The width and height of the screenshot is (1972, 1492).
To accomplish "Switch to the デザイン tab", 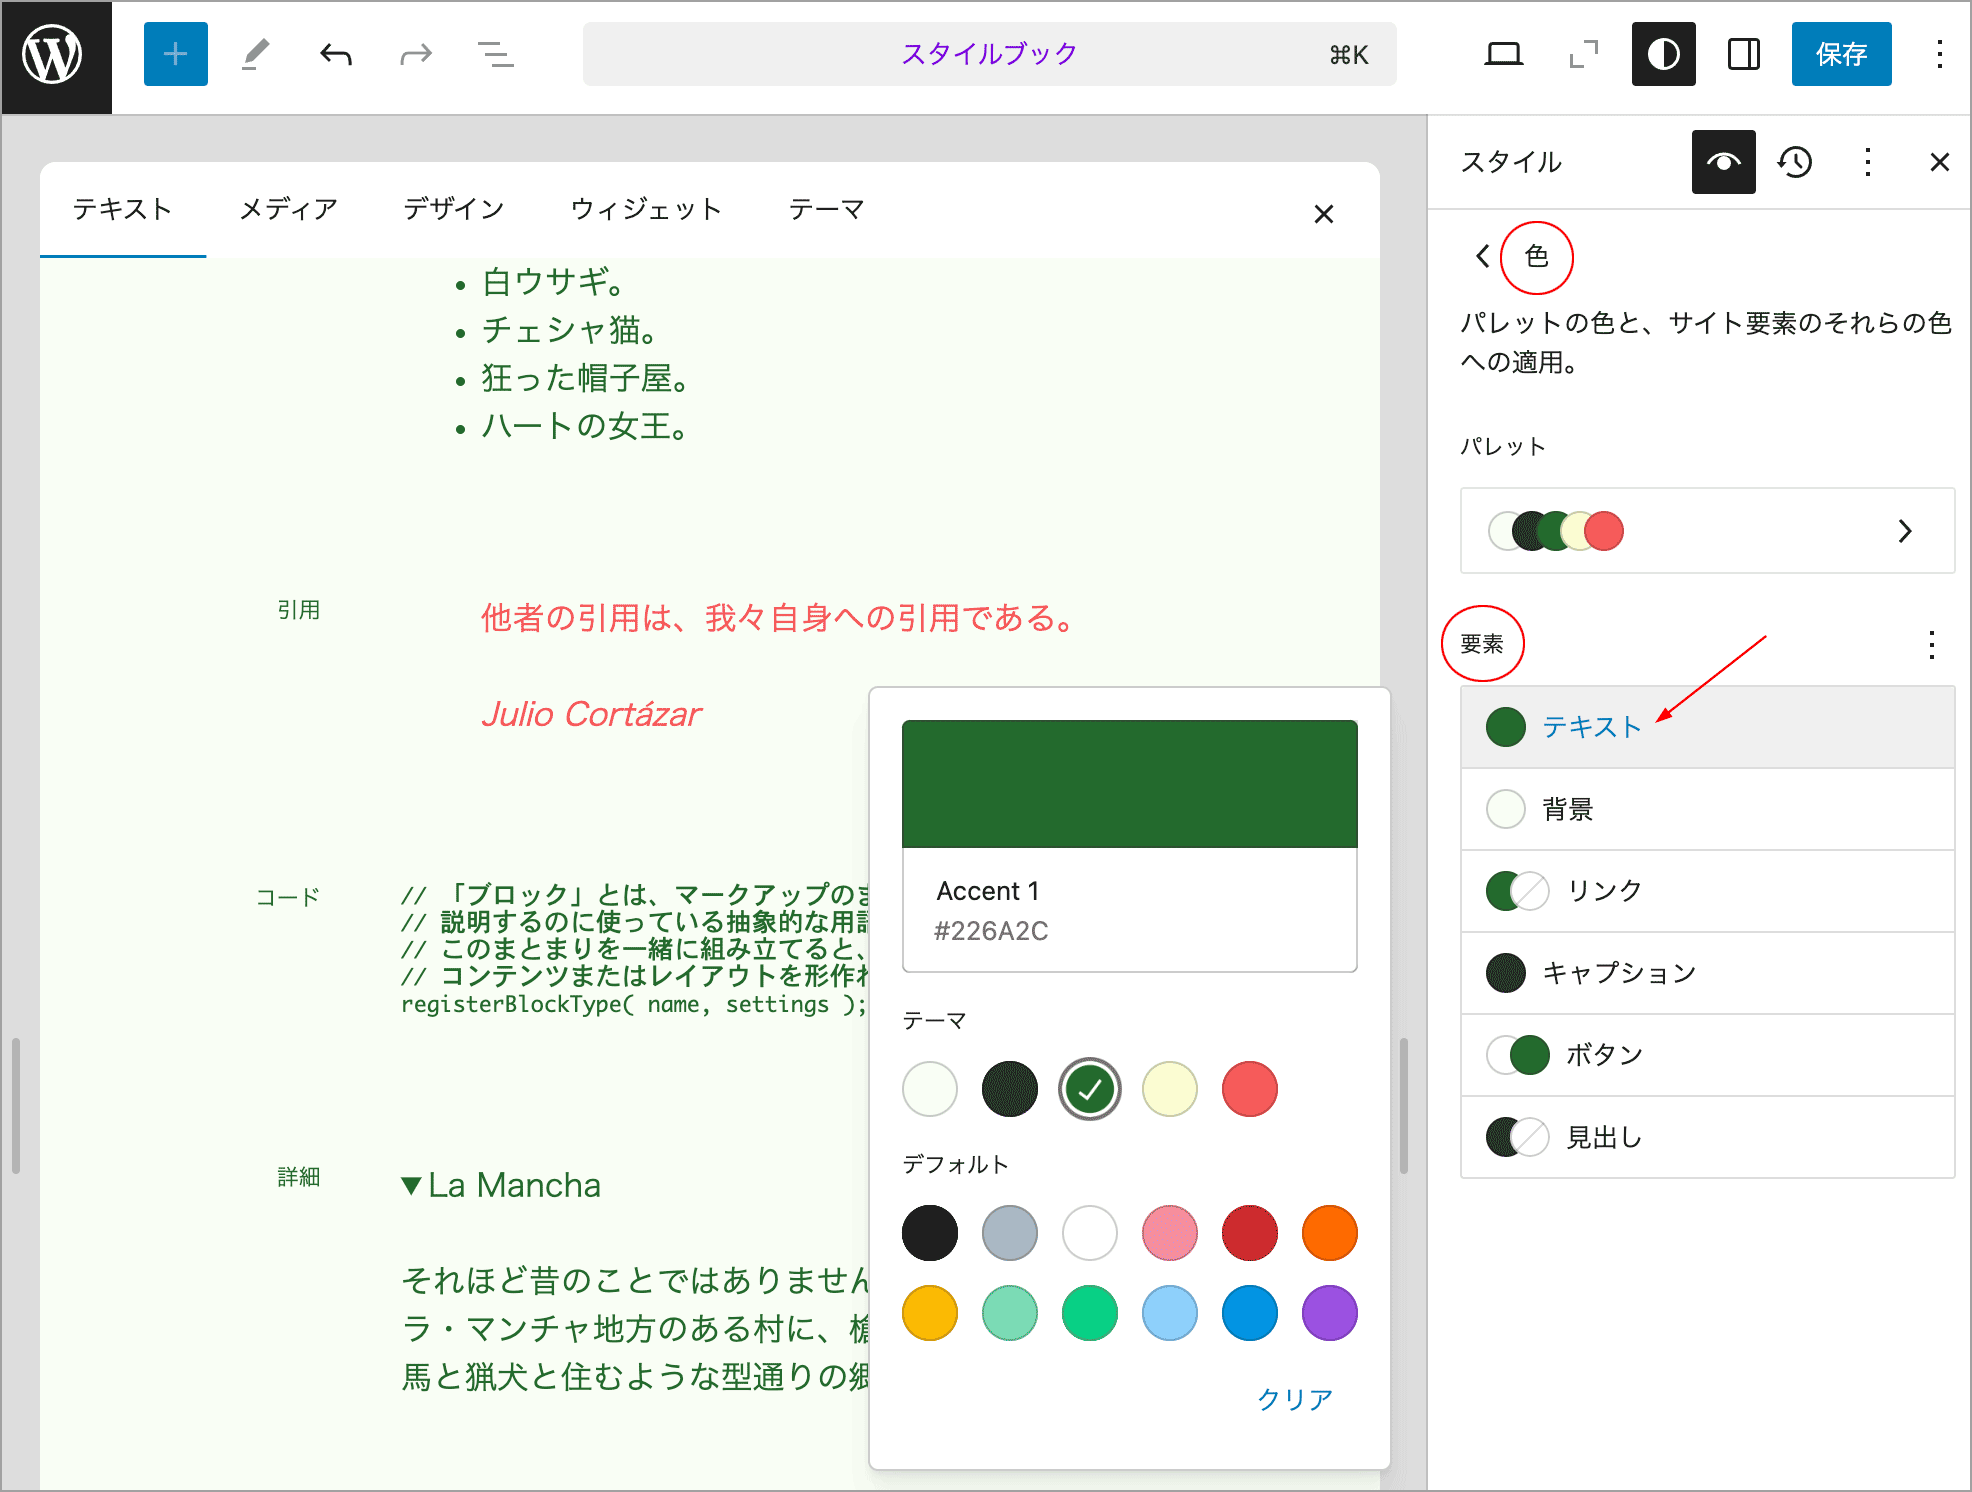I will click(x=453, y=209).
